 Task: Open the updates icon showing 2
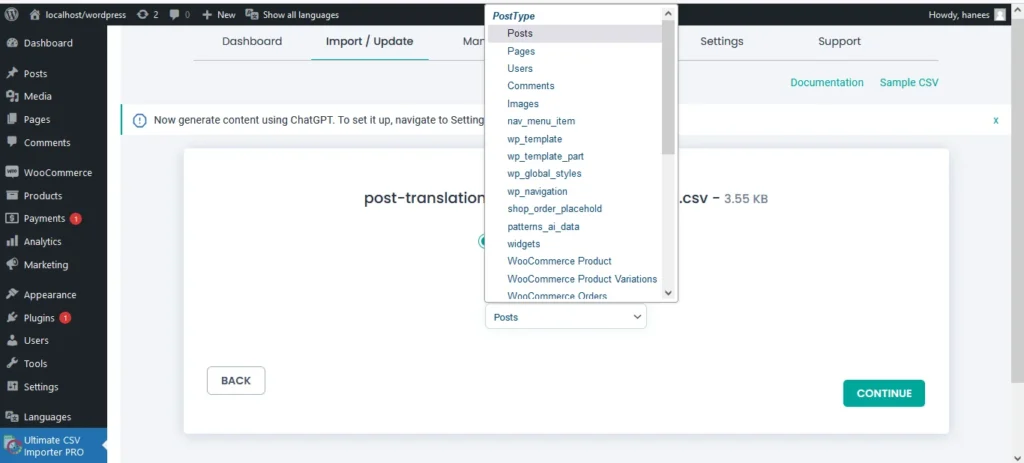coord(142,14)
